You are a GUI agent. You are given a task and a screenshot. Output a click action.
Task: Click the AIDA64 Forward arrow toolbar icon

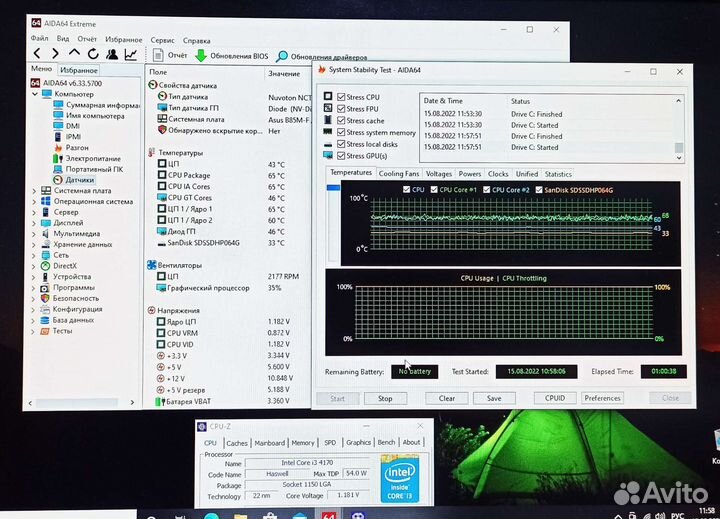[x=55, y=54]
